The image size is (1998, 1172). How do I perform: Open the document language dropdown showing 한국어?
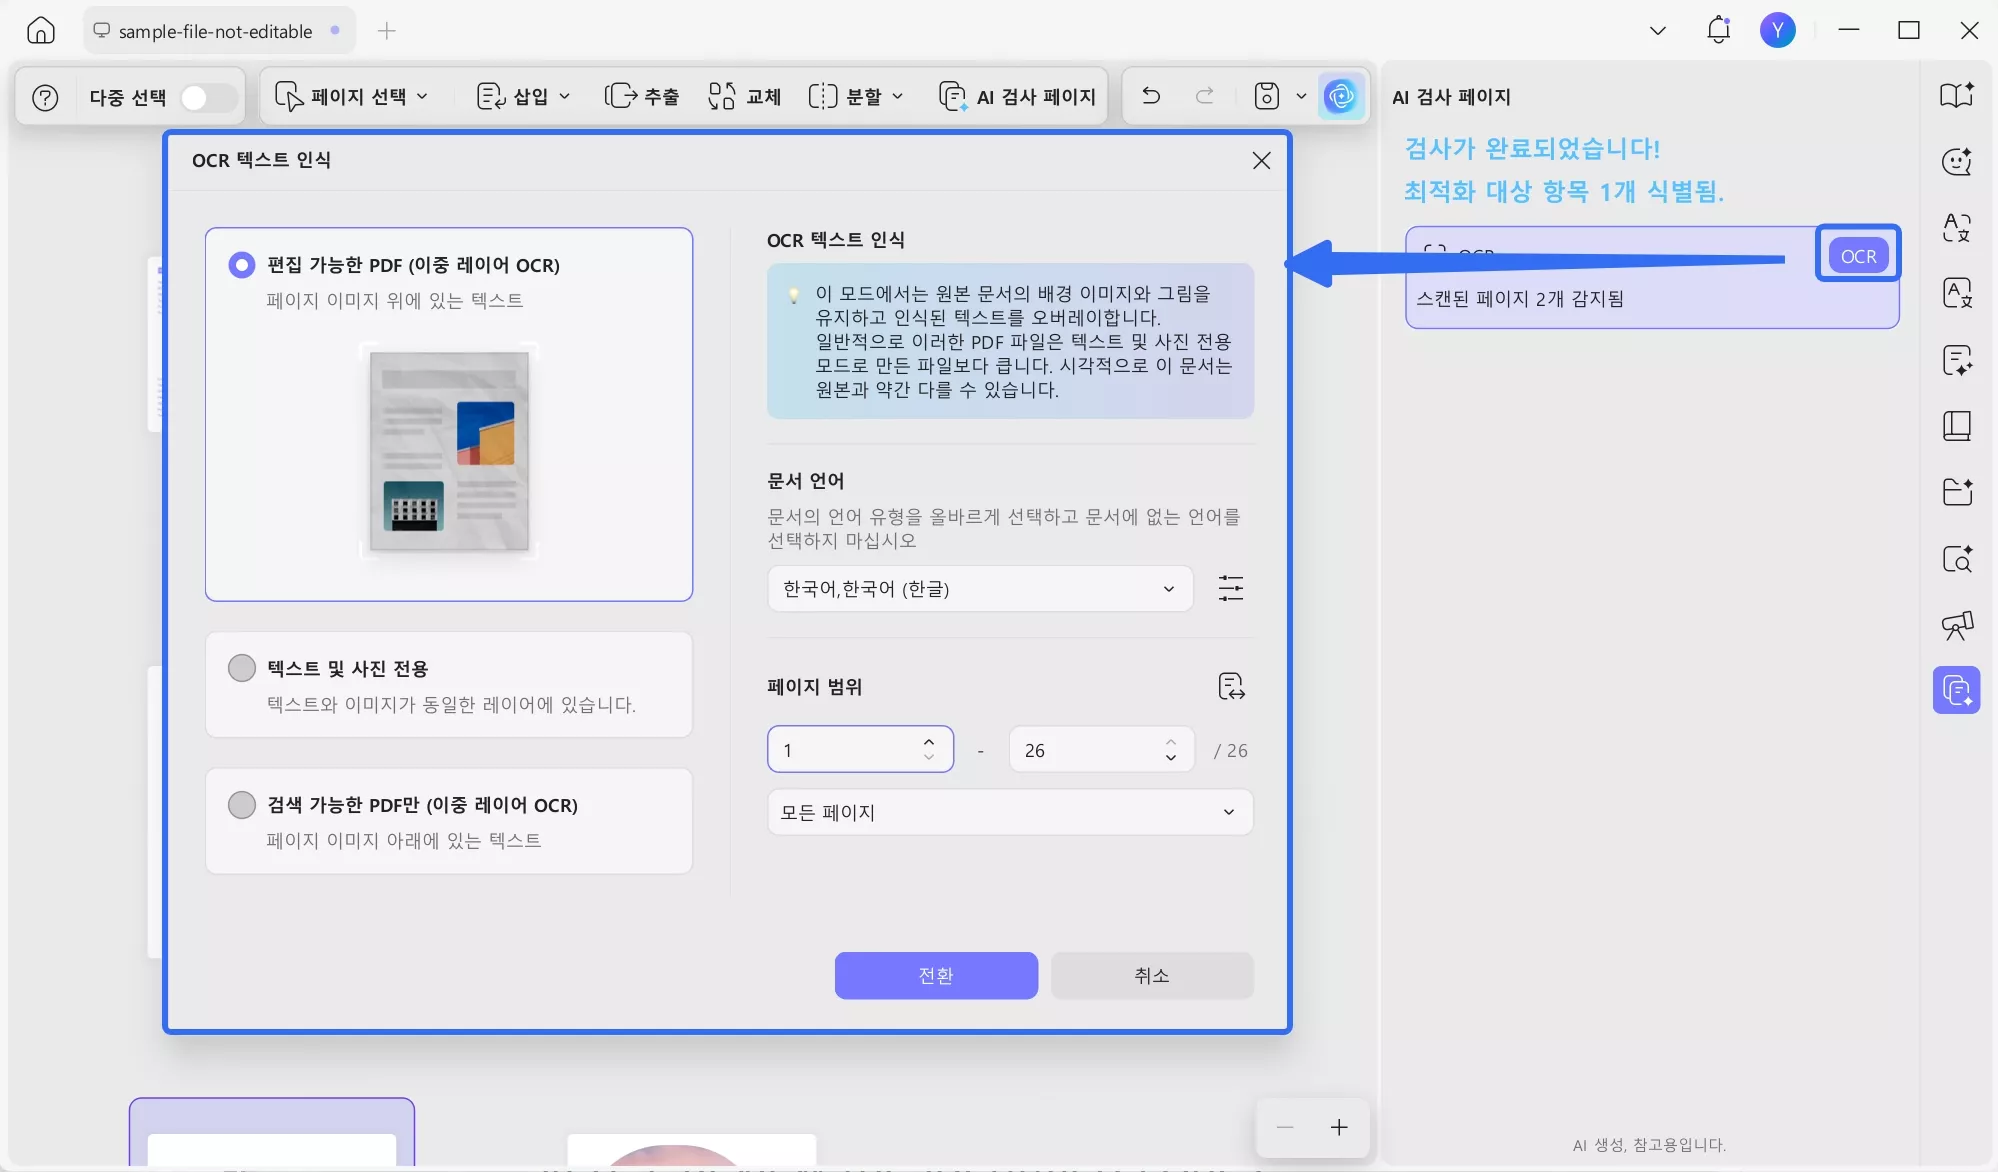pyautogui.click(x=978, y=588)
